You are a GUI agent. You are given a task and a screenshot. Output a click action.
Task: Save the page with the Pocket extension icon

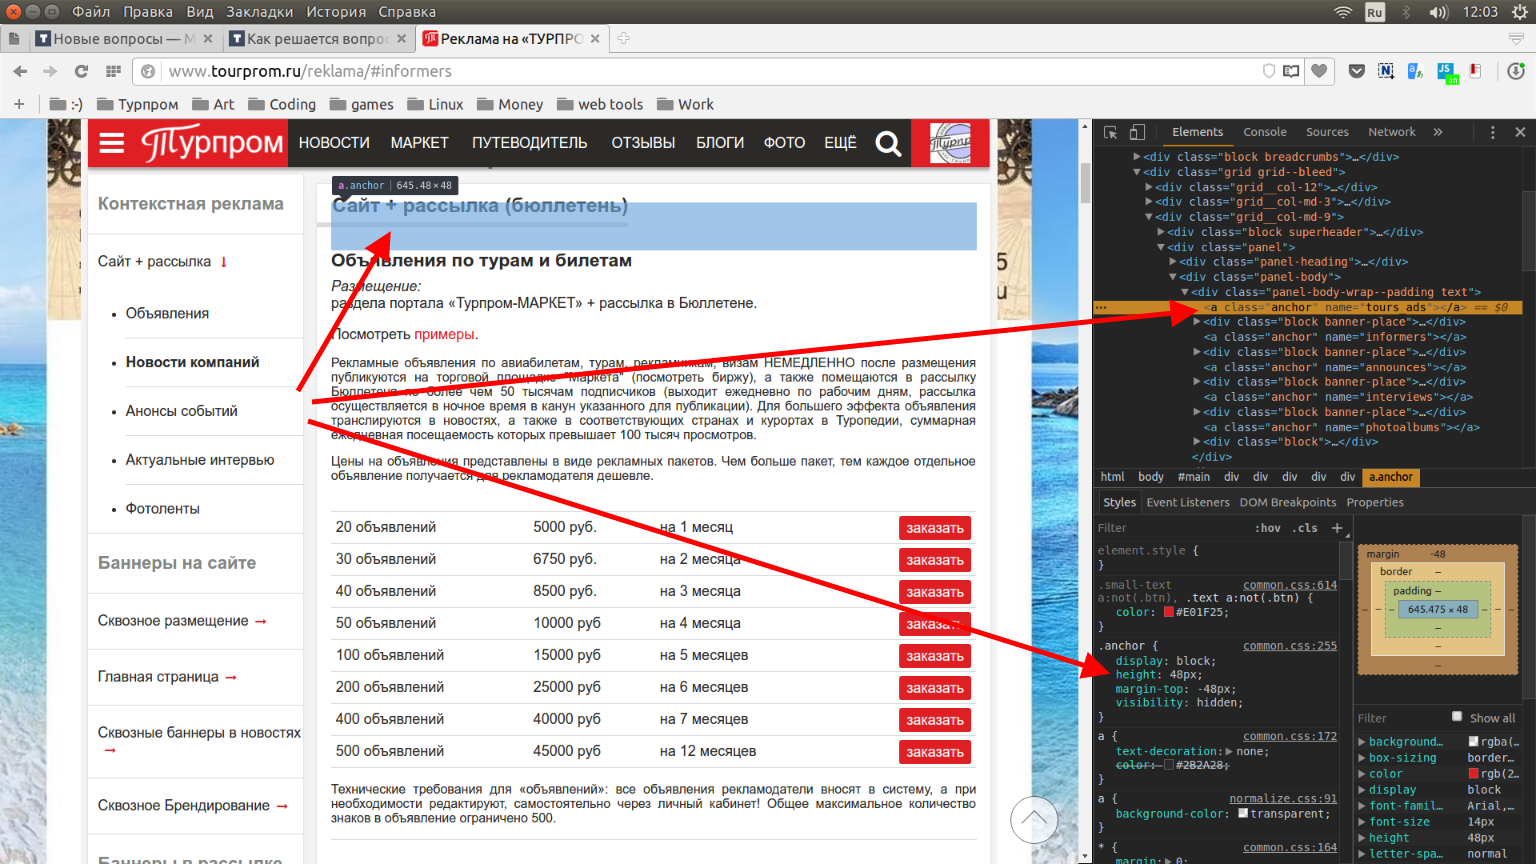tap(1356, 71)
